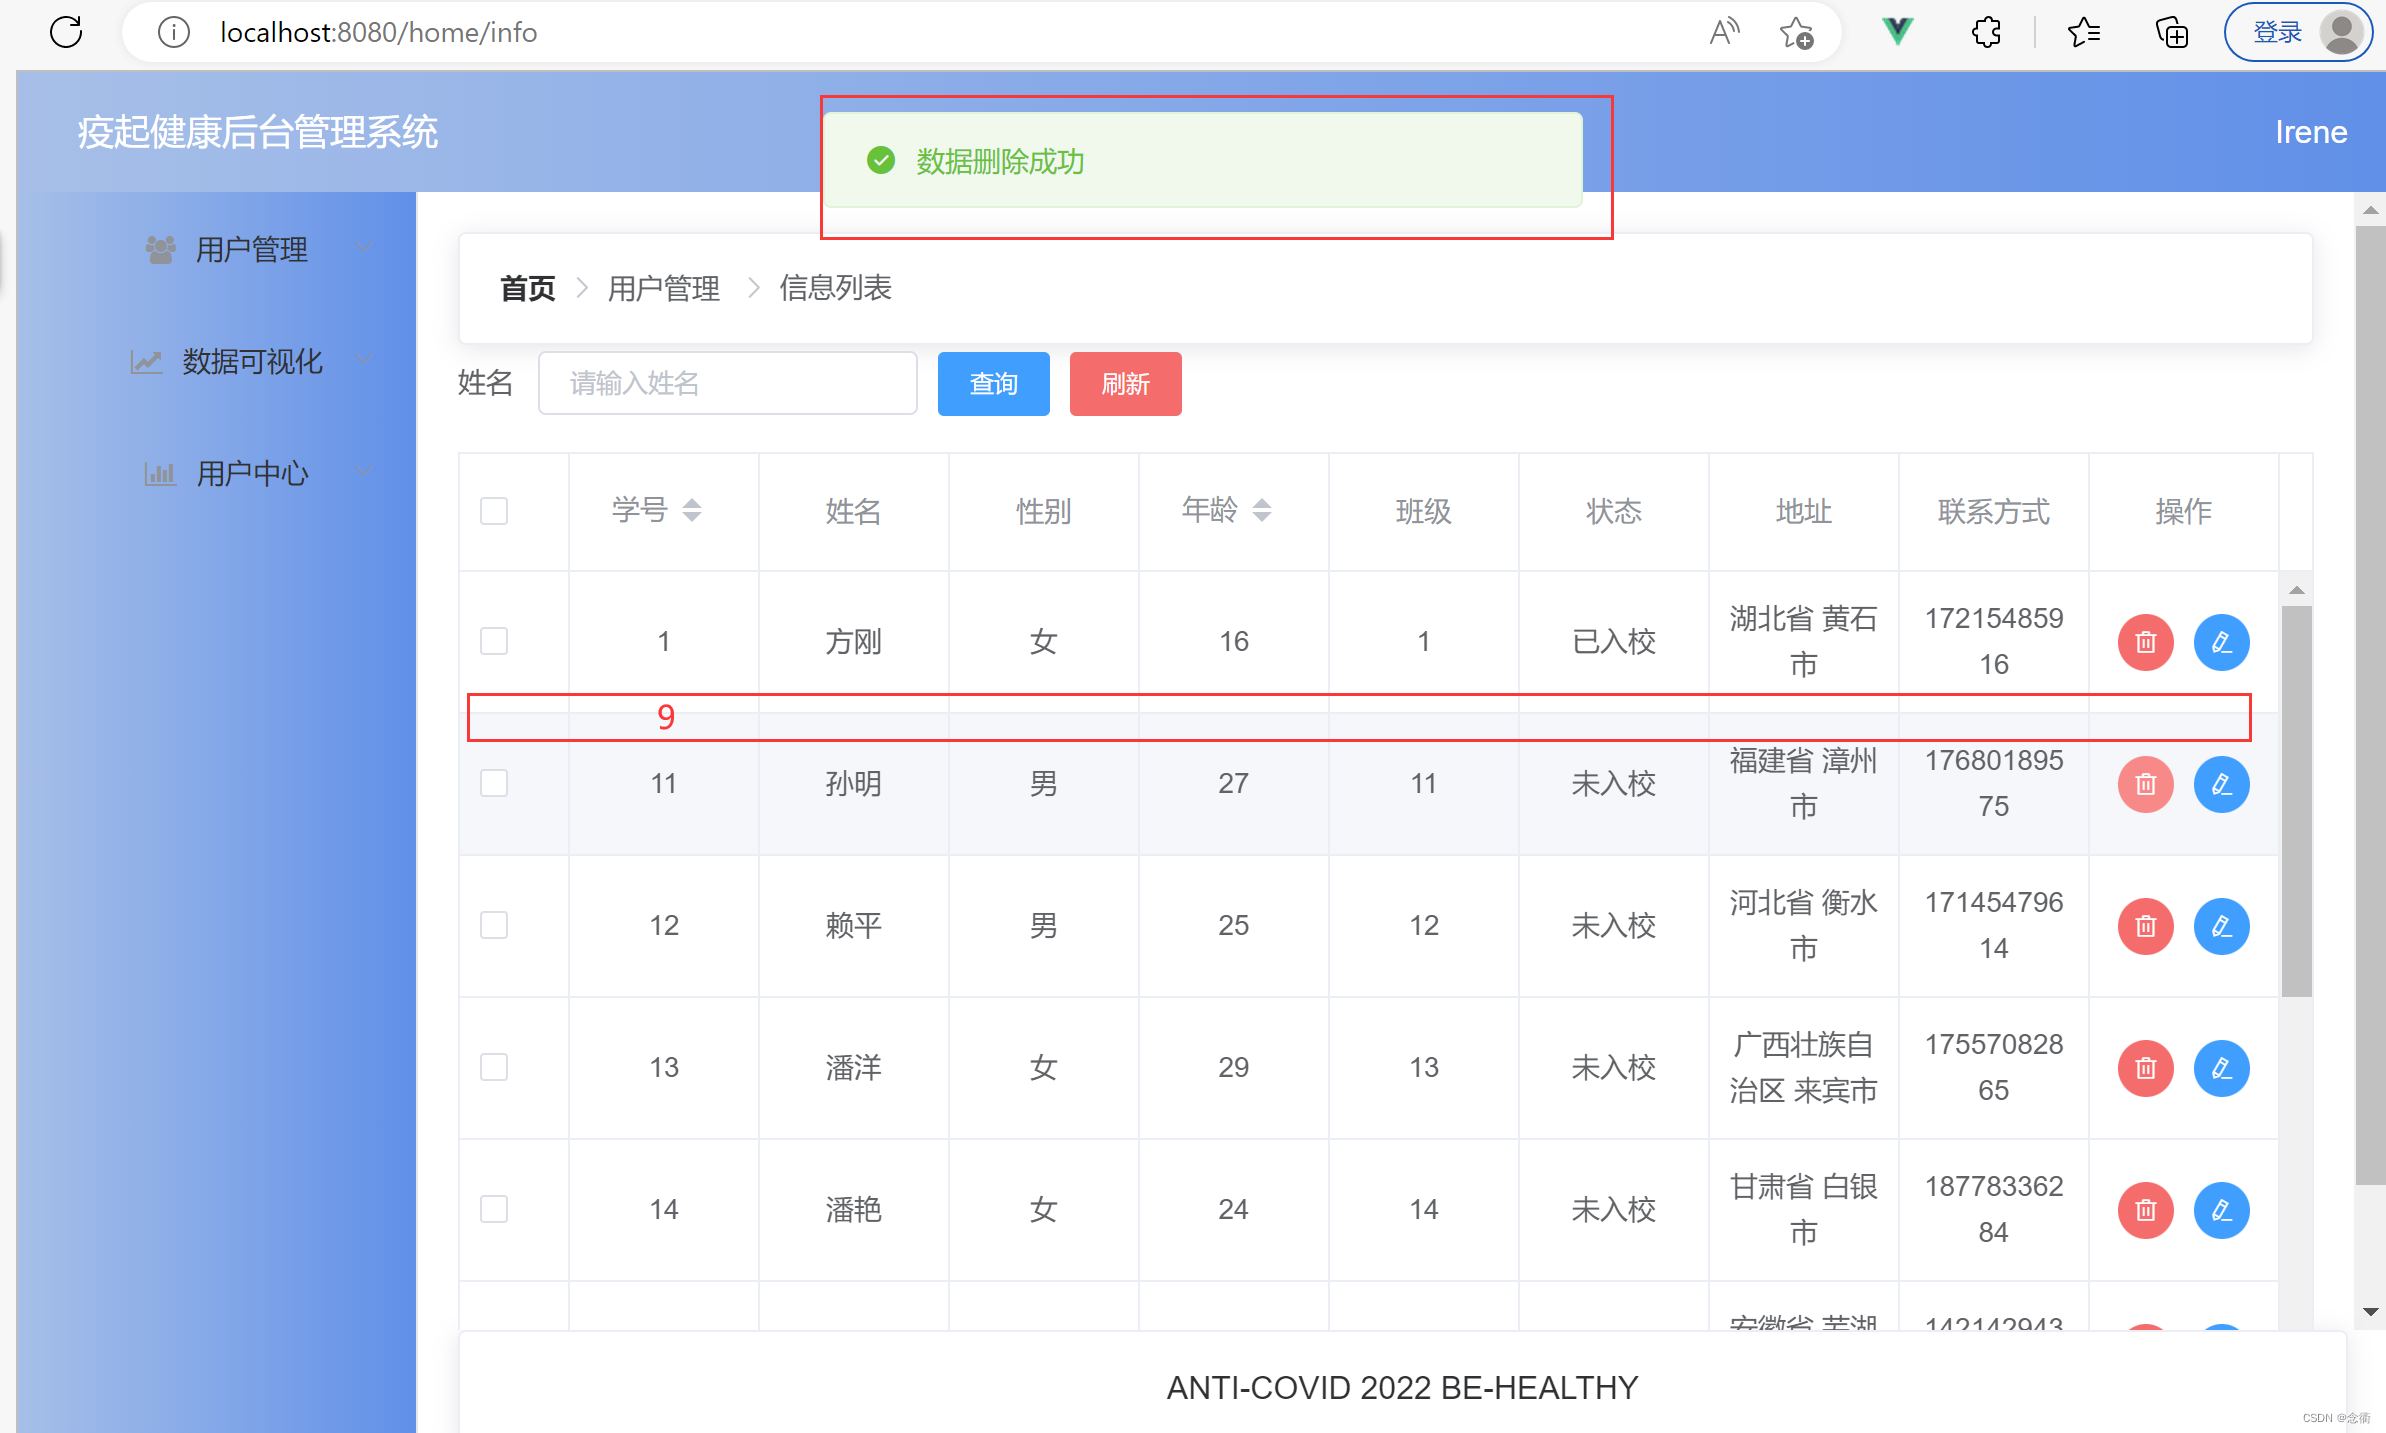Click the 请输入姓名 name input field
This screenshot has height=1433, width=2386.
click(727, 383)
